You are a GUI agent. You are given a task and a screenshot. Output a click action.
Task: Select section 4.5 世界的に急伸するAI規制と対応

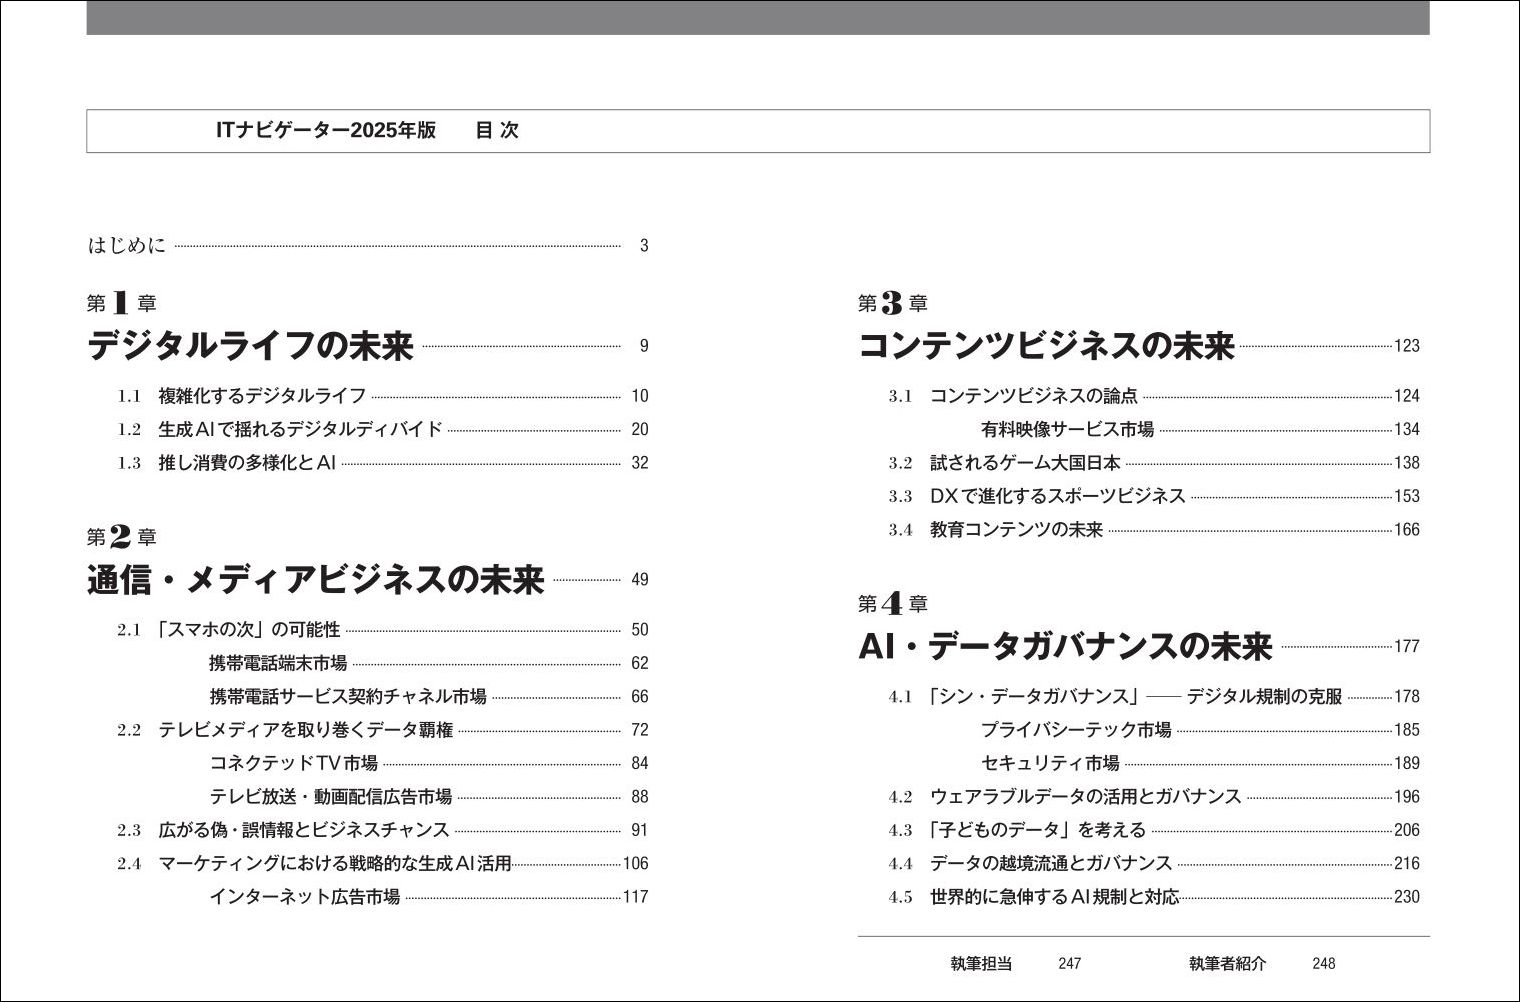(x=1054, y=897)
